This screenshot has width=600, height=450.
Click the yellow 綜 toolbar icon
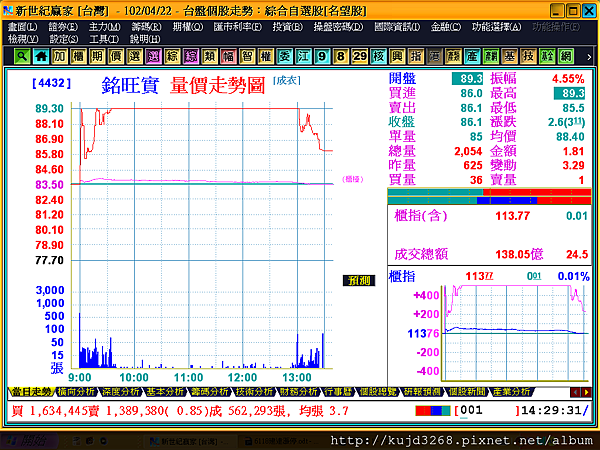click(x=172, y=57)
